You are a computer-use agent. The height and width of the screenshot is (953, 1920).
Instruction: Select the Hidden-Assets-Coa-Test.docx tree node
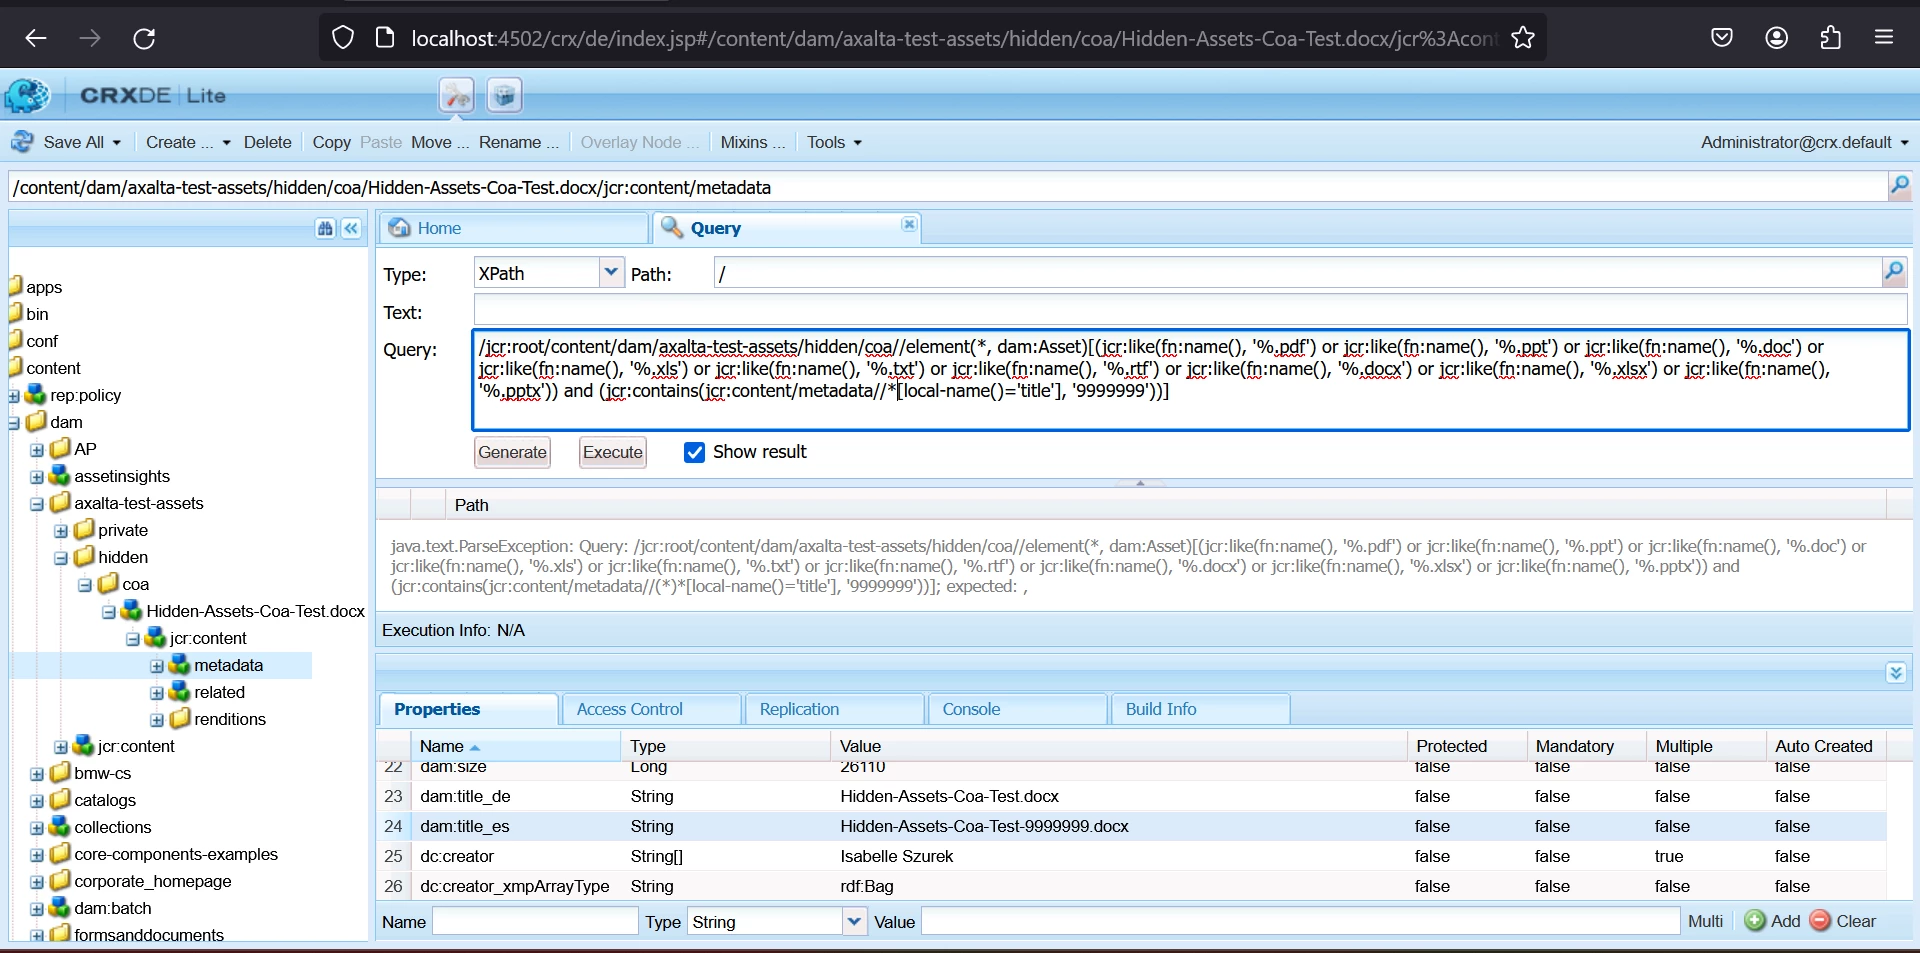(255, 612)
